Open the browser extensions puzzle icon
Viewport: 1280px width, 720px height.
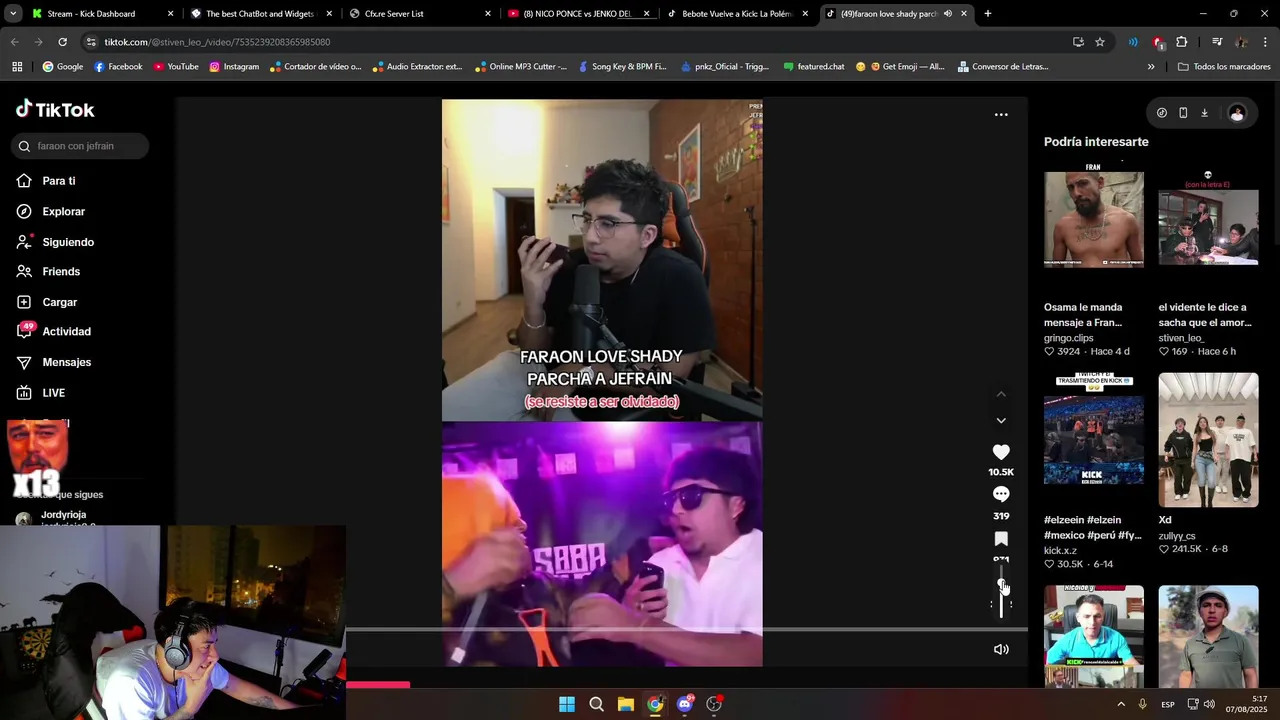[1182, 42]
